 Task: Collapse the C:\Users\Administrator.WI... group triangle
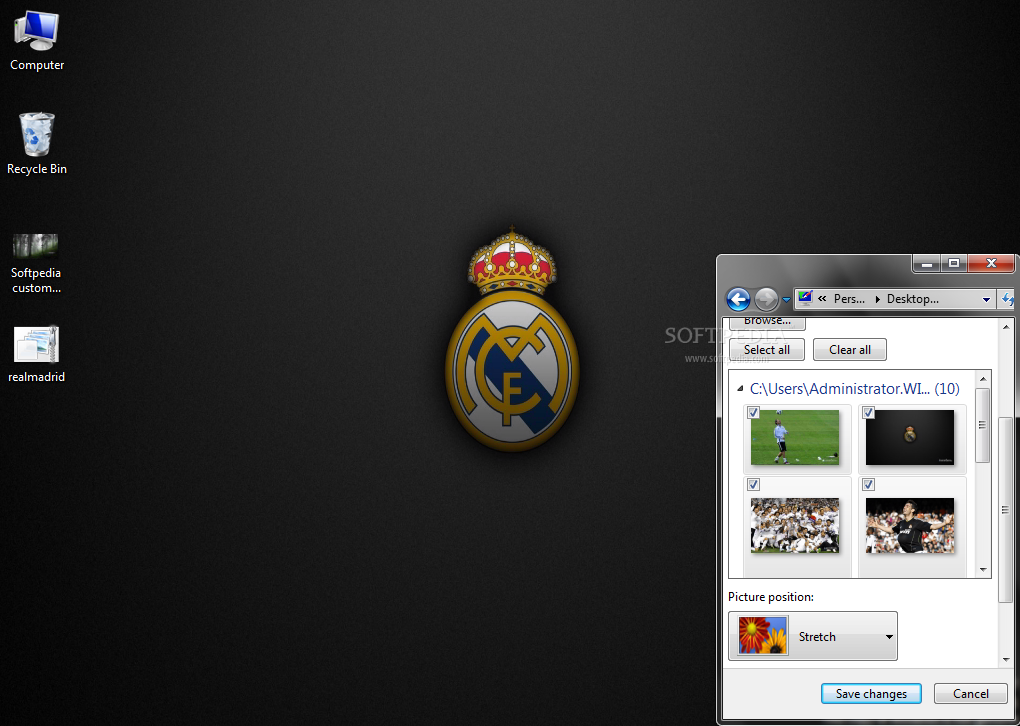click(740, 388)
